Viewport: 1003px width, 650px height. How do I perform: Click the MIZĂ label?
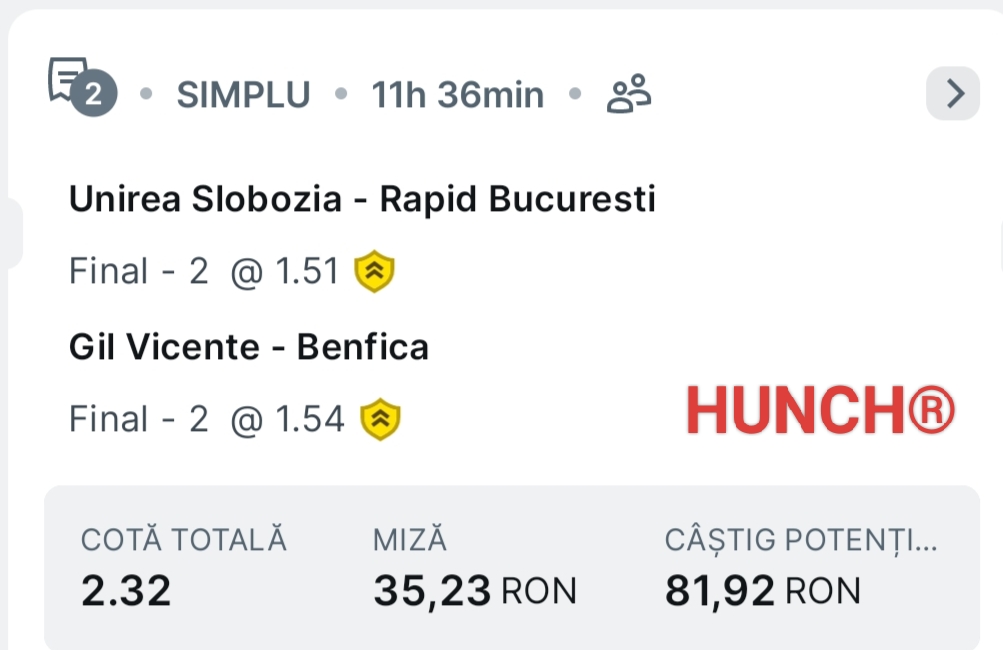pyautogui.click(x=410, y=540)
